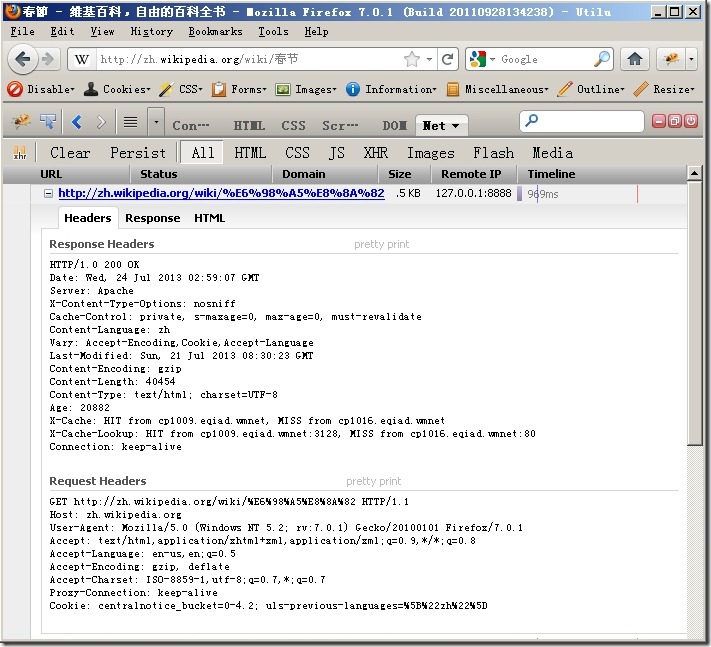The width and height of the screenshot is (711, 647).
Task: Sort requests by the Timeline column header
Action: [x=601, y=174]
